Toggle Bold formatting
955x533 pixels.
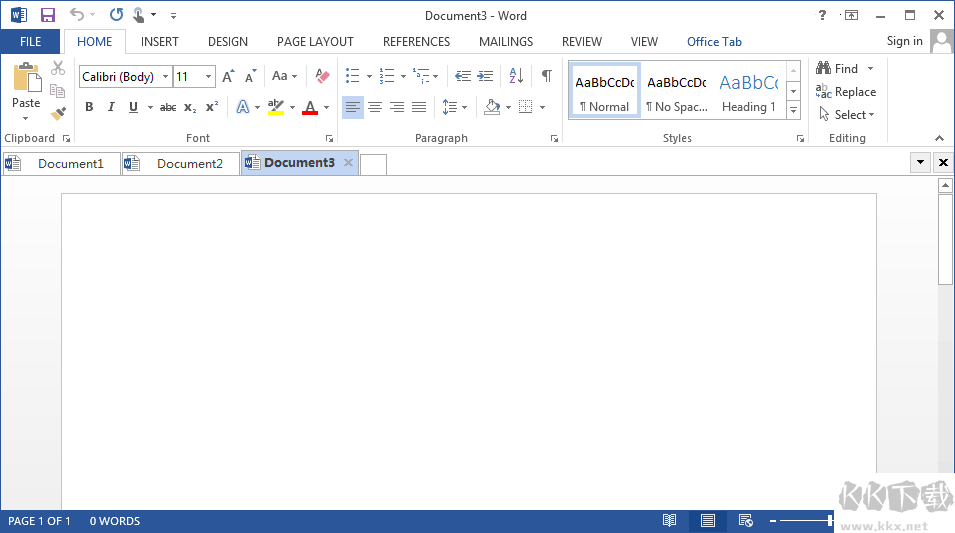tap(89, 107)
